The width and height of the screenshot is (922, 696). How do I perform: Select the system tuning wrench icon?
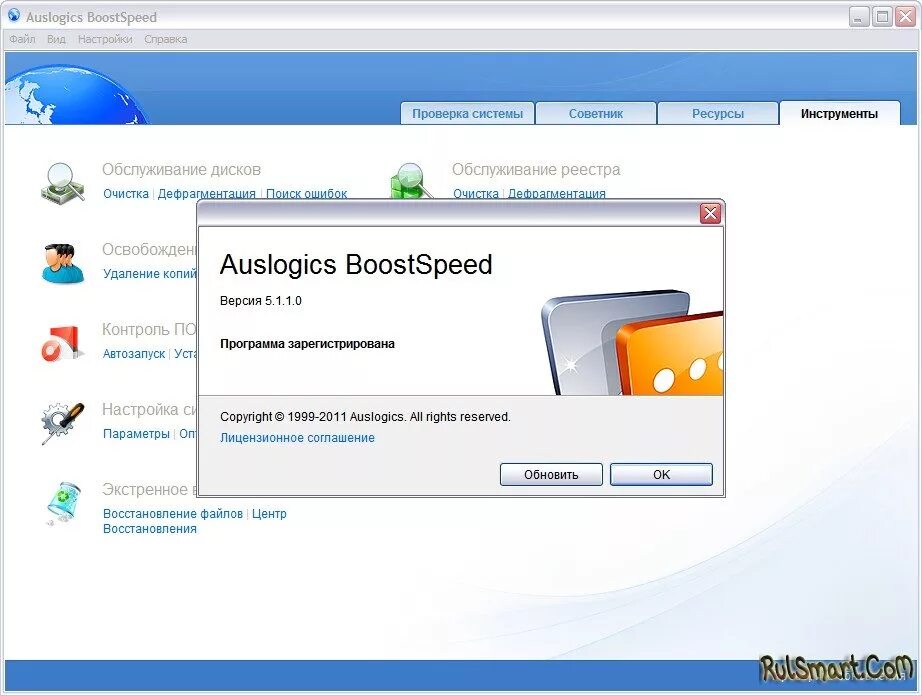pos(62,422)
